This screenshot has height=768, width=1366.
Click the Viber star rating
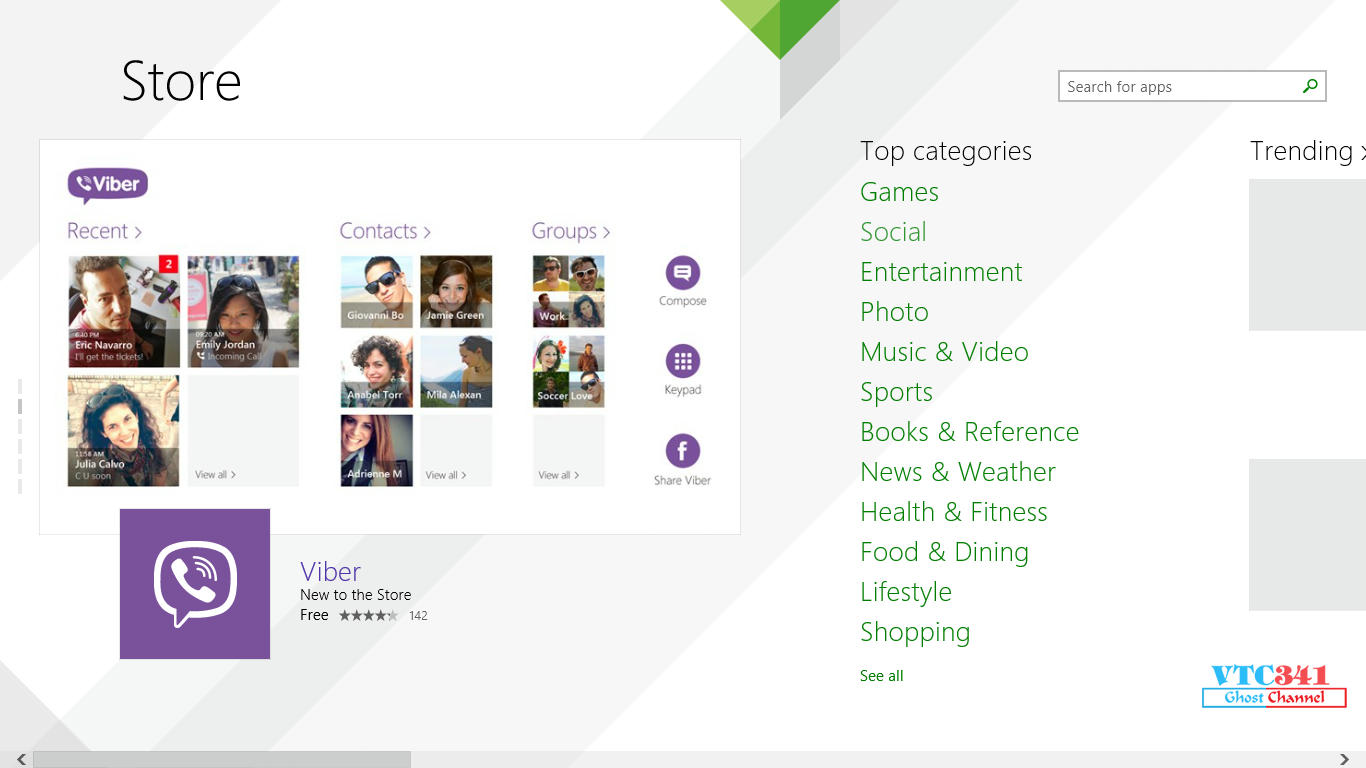tap(368, 616)
